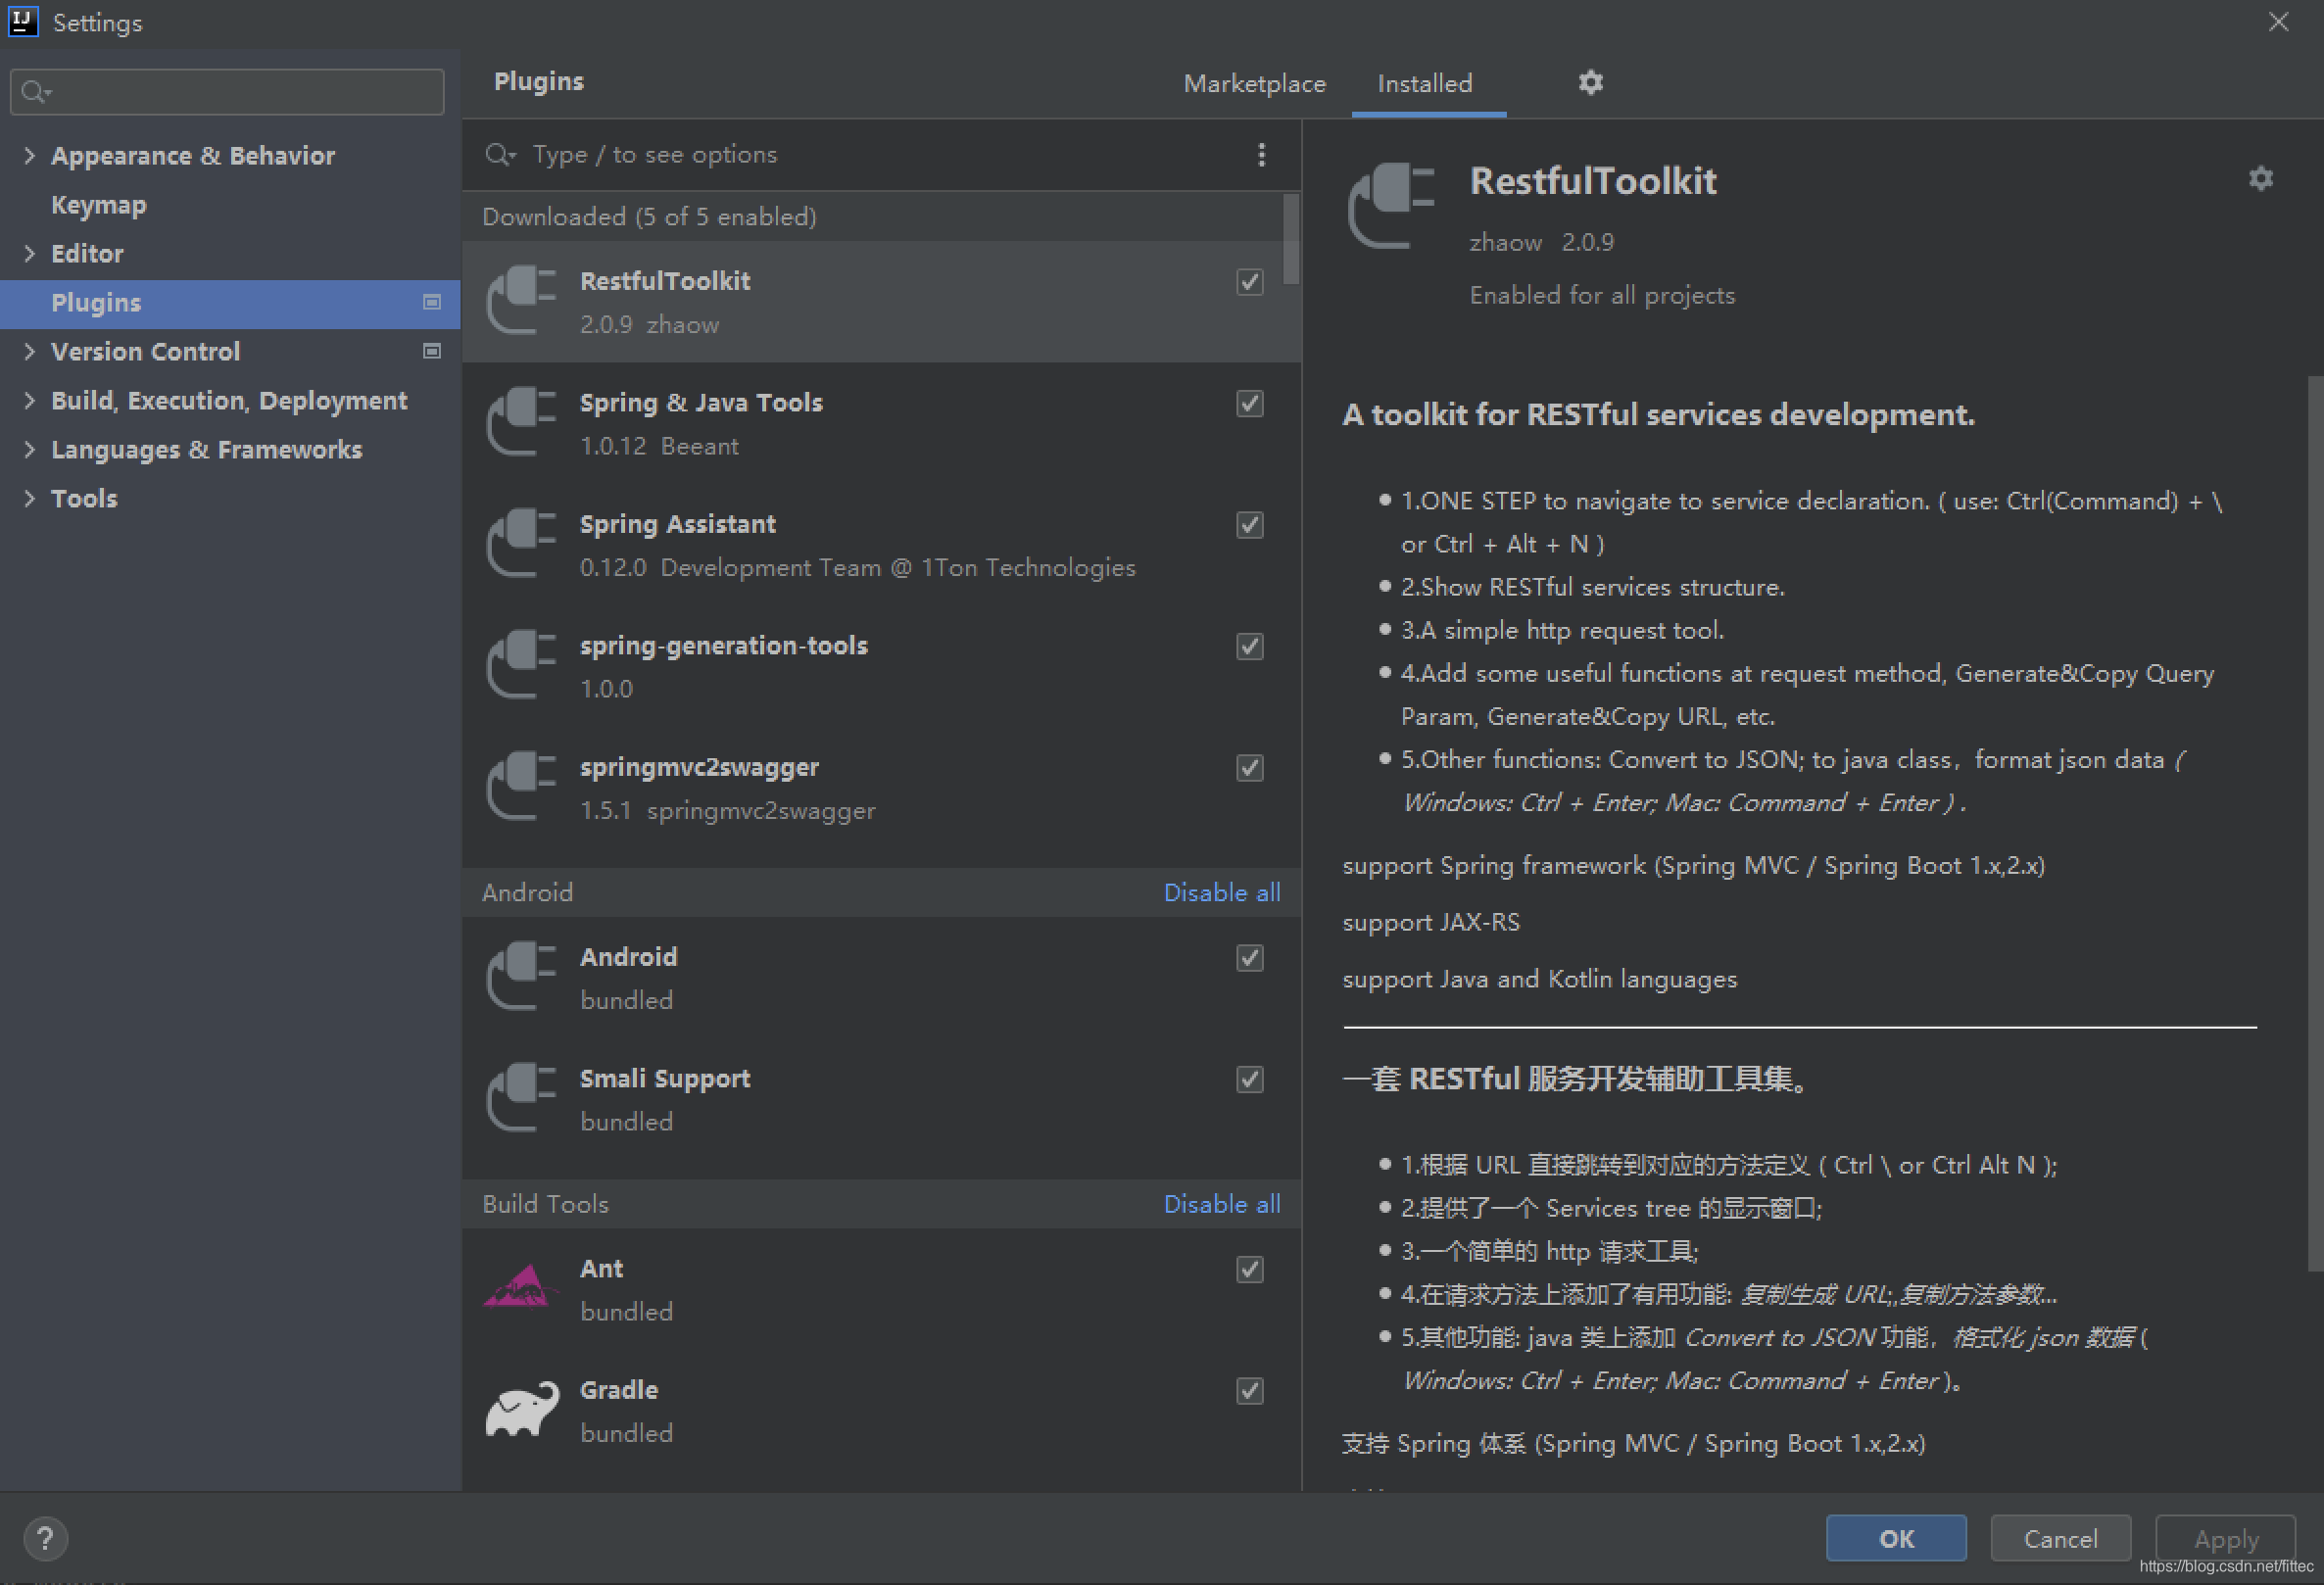The height and width of the screenshot is (1585, 2324).
Task: Select spring-generation-tools plugin name
Action: coord(723,646)
